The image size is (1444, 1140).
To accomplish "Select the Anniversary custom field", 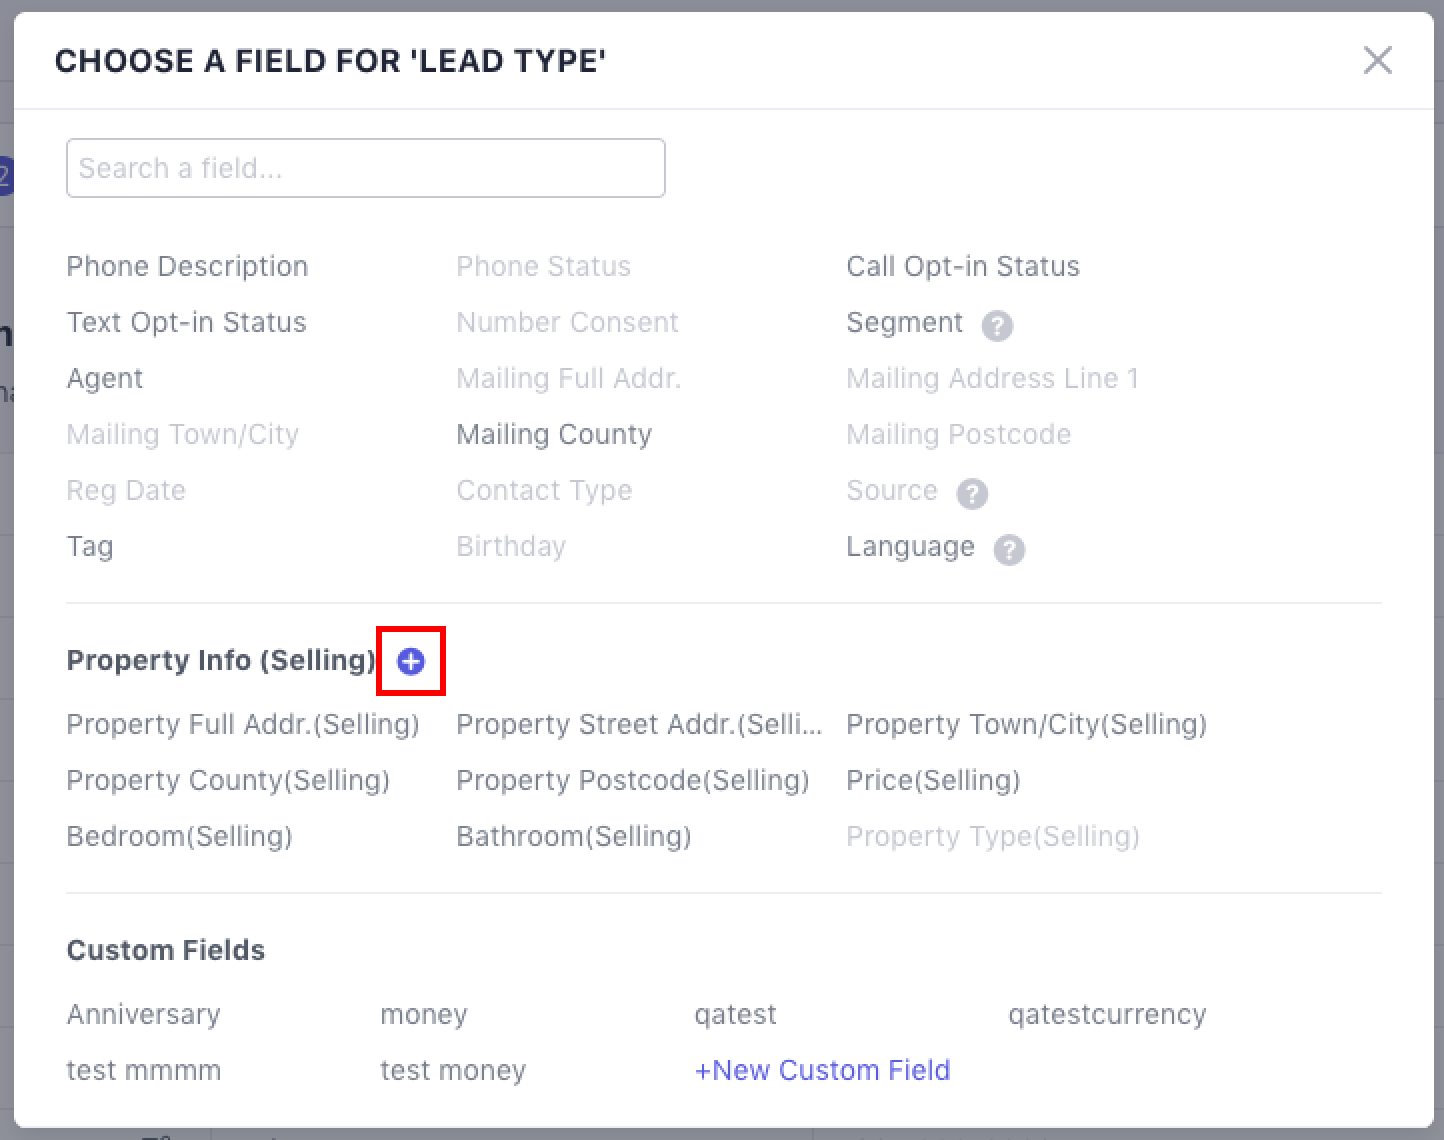I will tap(143, 1014).
